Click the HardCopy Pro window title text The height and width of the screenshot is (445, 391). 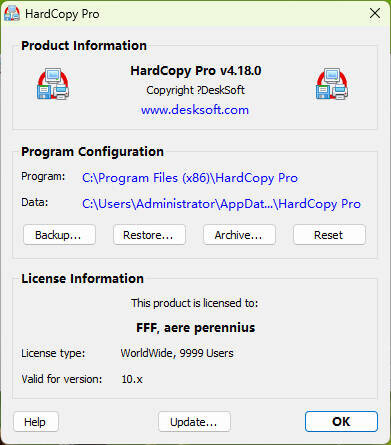[62, 14]
